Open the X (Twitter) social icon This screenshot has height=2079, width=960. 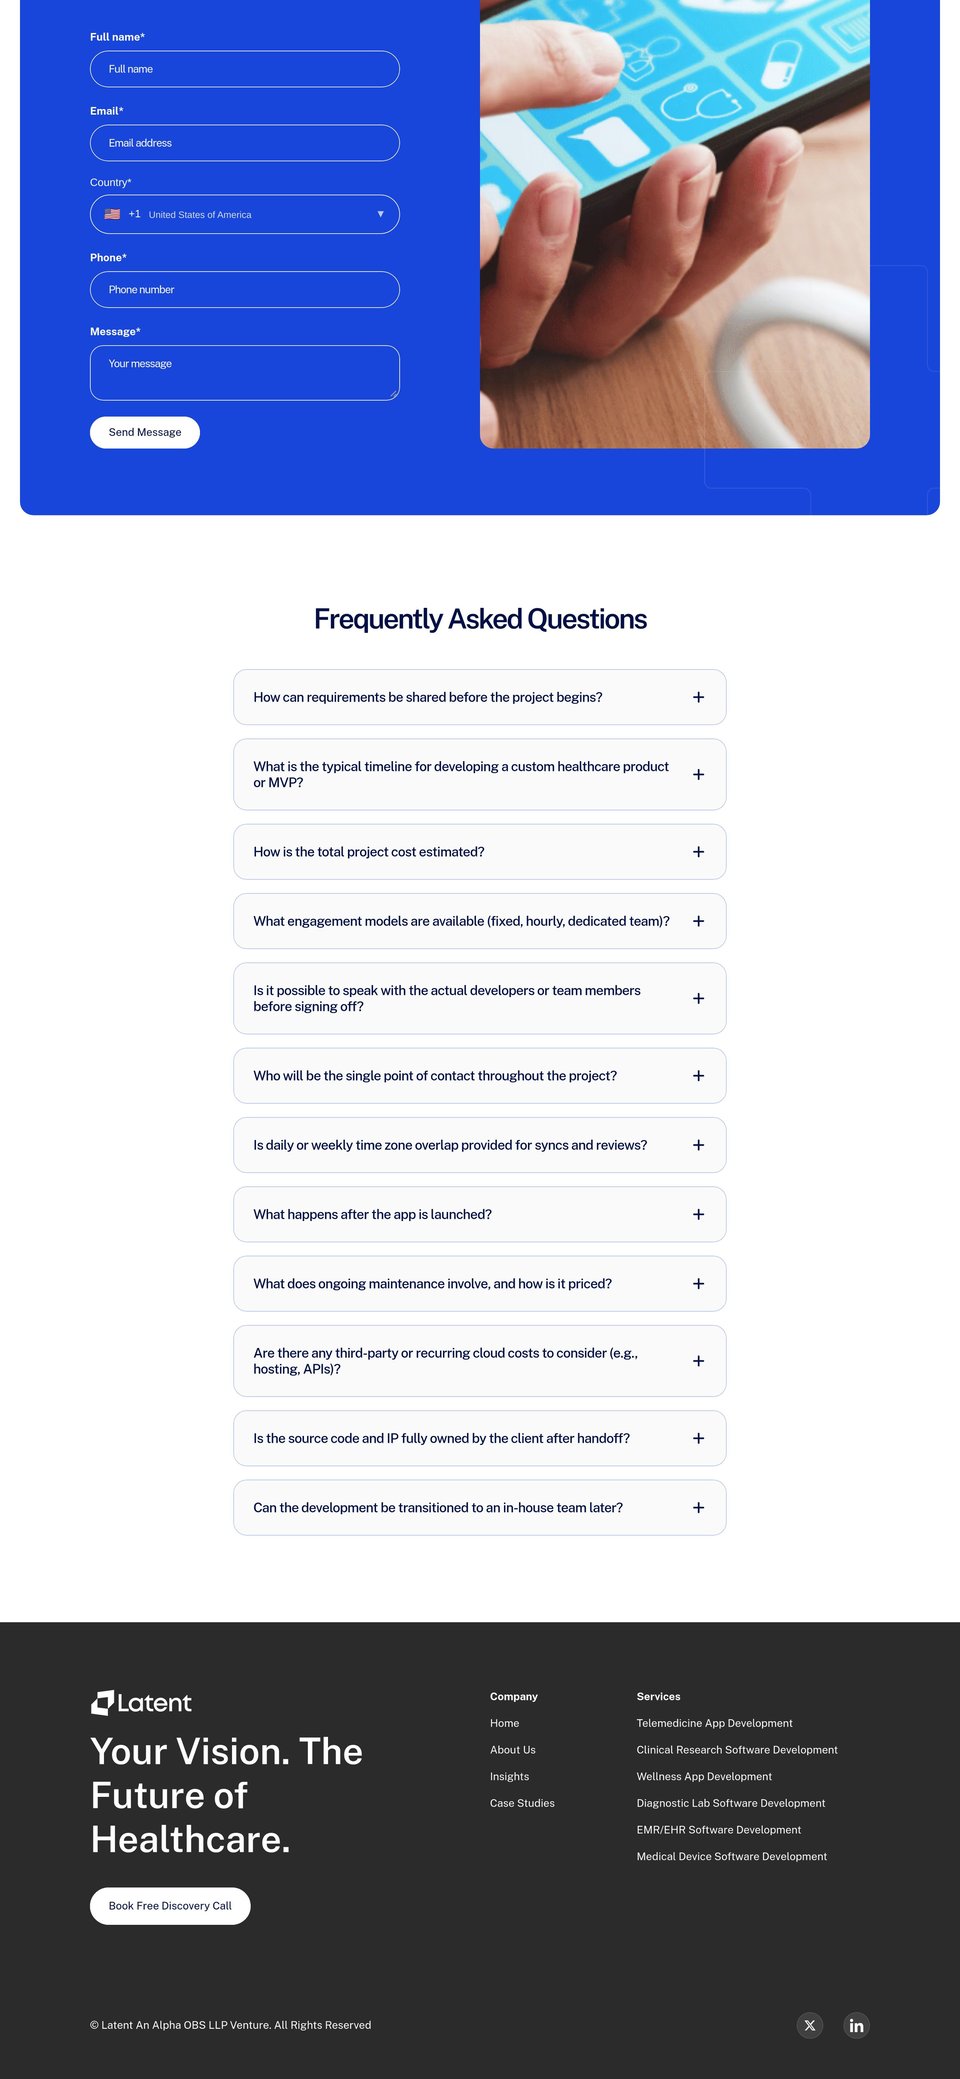point(810,2025)
